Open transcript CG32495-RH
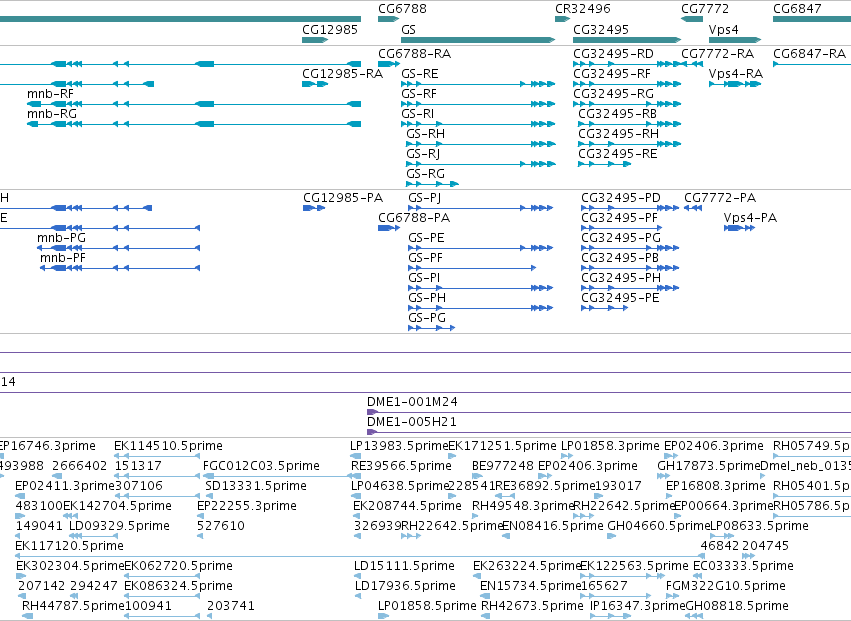This screenshot has height=621, width=851. [630, 144]
